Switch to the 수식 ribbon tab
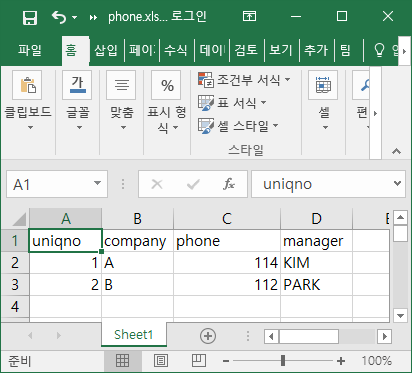The height and width of the screenshot is (373, 412). (x=176, y=50)
